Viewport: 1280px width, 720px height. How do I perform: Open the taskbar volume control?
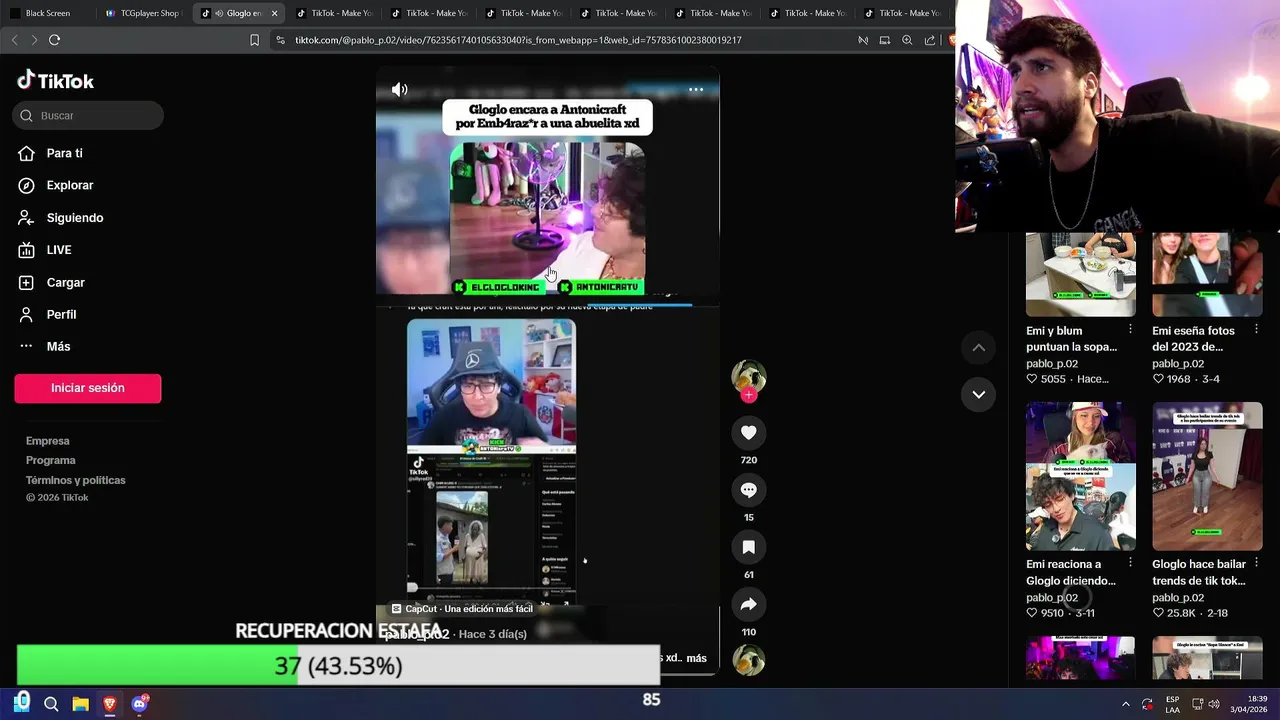pos(1213,704)
